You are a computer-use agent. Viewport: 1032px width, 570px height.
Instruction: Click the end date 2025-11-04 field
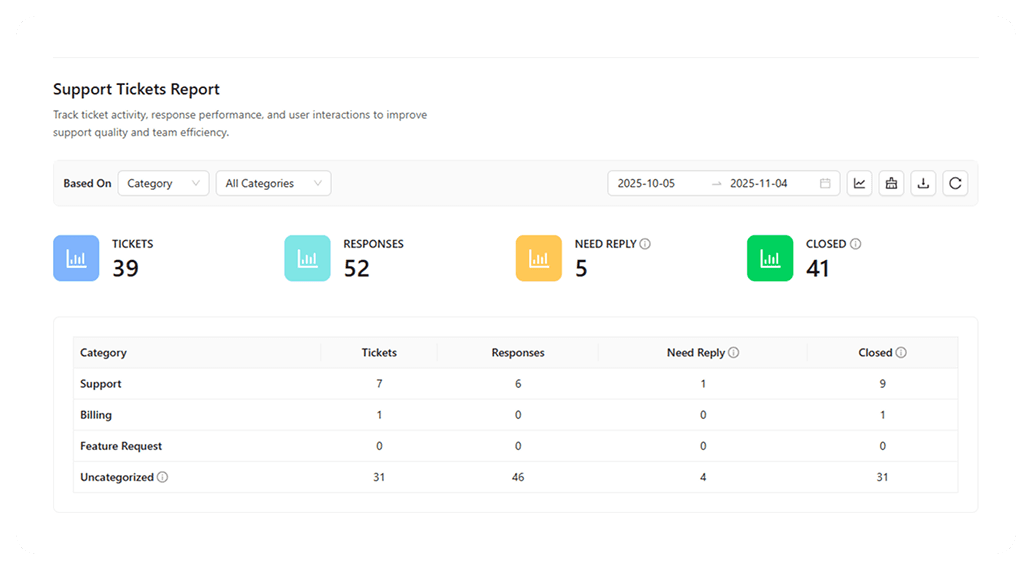[759, 183]
